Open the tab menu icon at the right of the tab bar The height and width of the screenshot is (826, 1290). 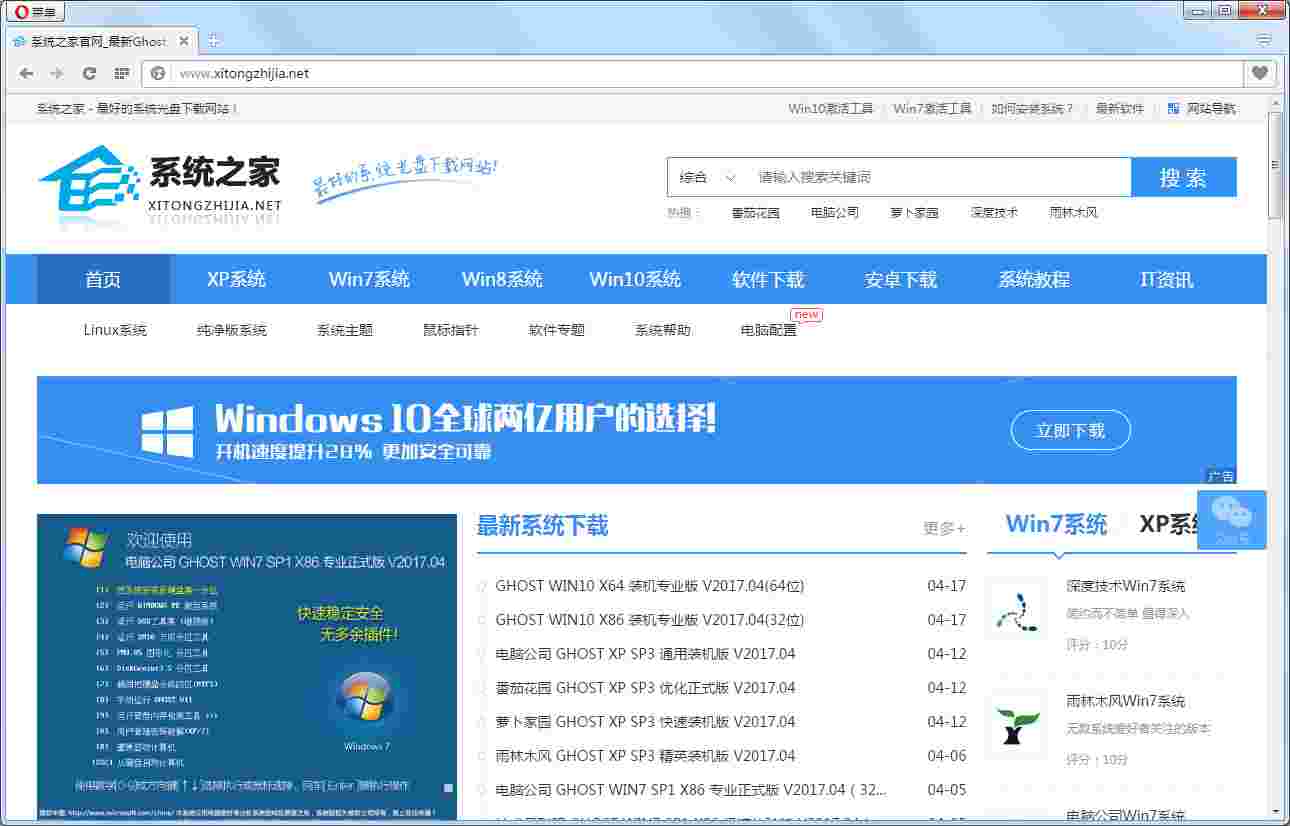pos(1264,40)
